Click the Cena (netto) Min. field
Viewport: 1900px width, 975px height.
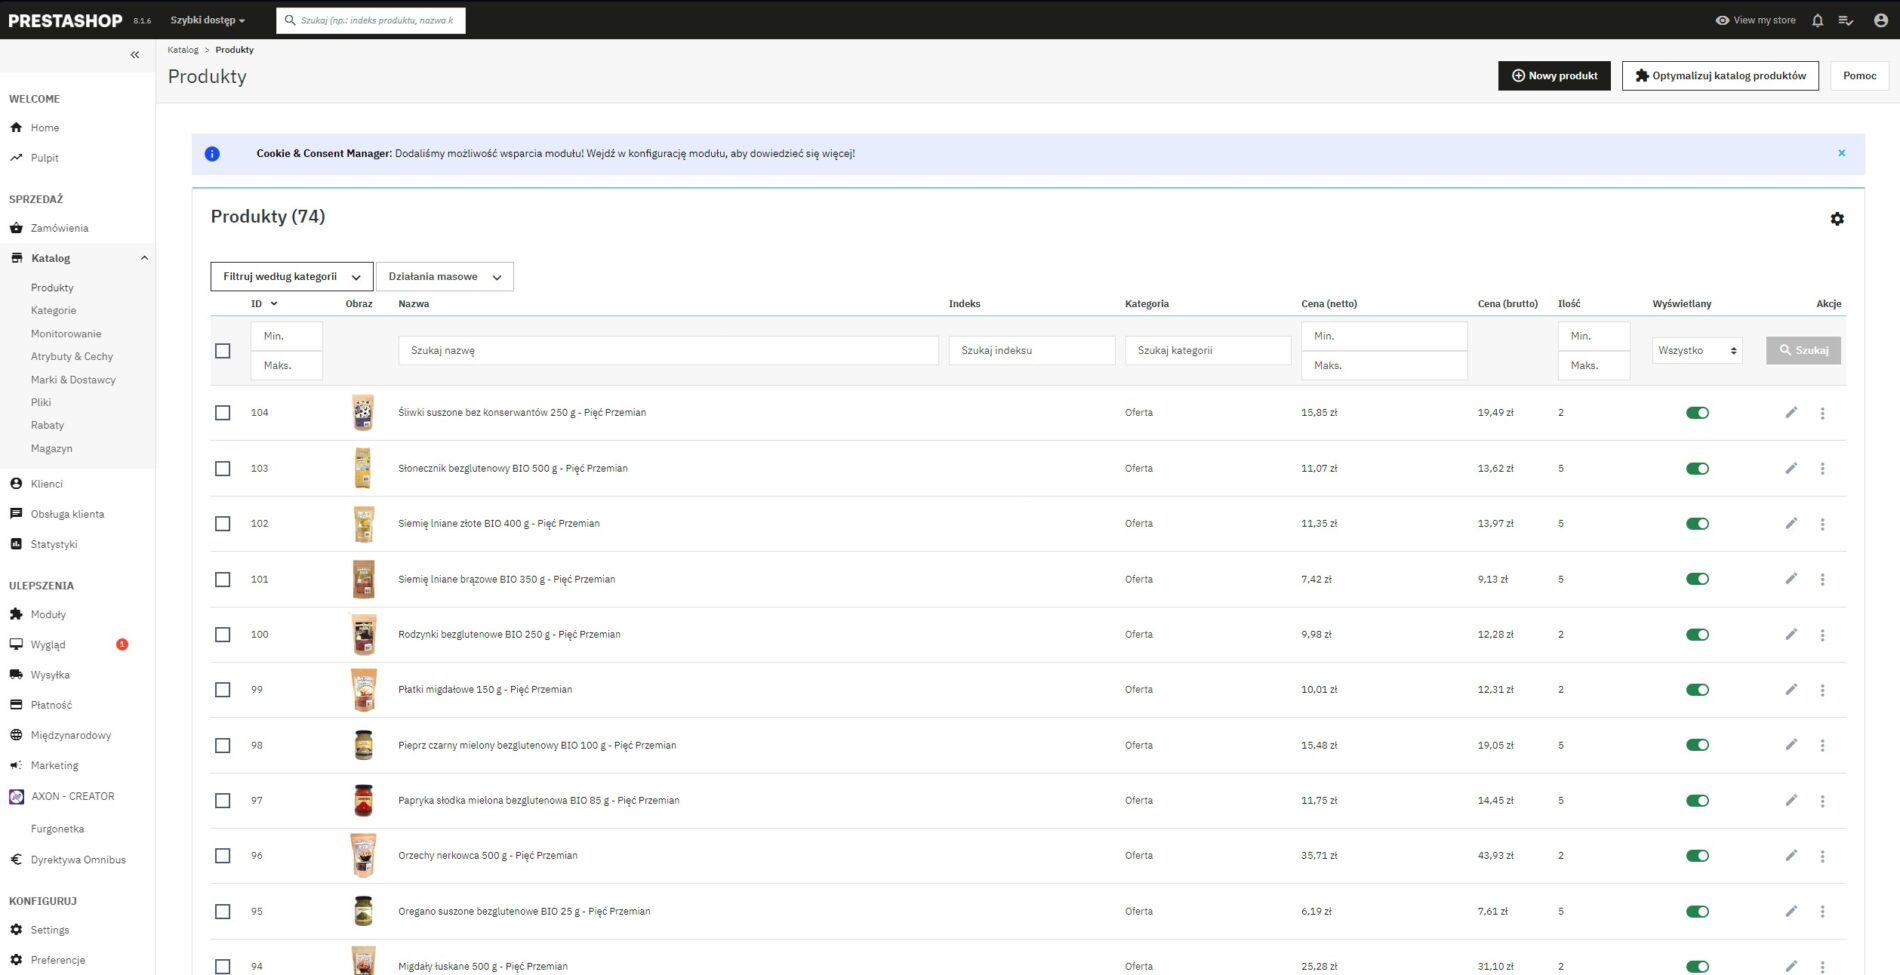(1384, 336)
